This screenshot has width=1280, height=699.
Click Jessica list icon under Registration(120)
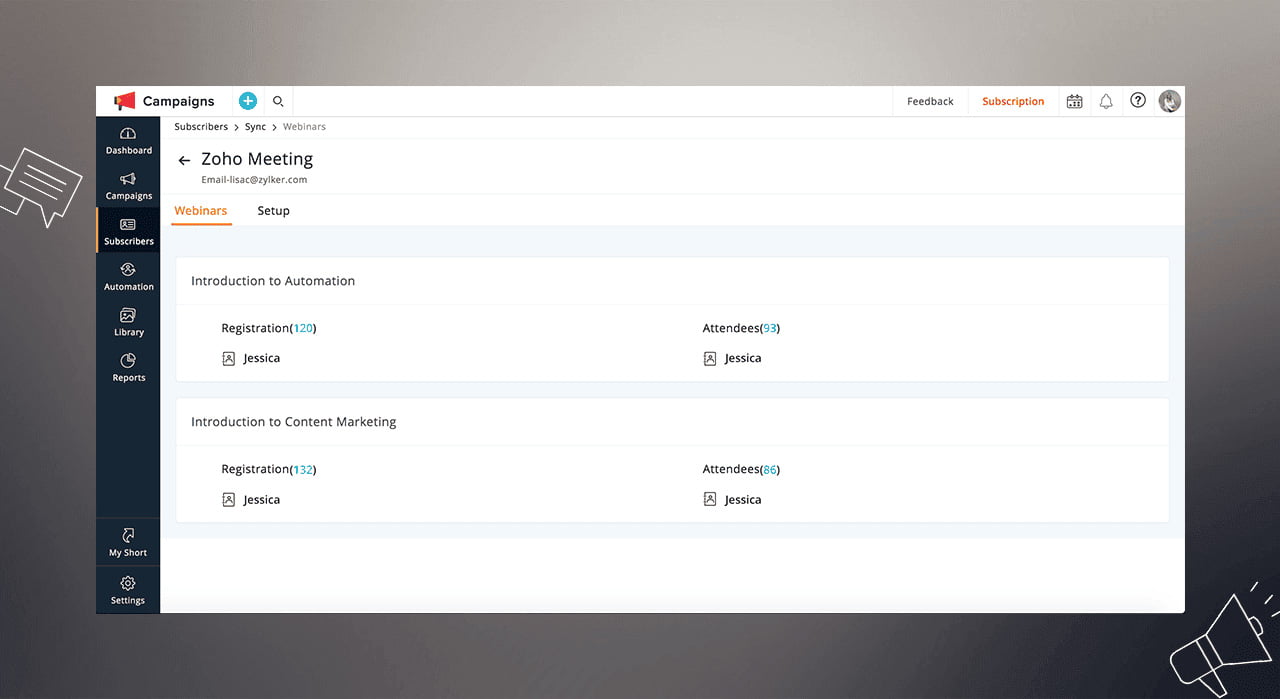coord(228,358)
